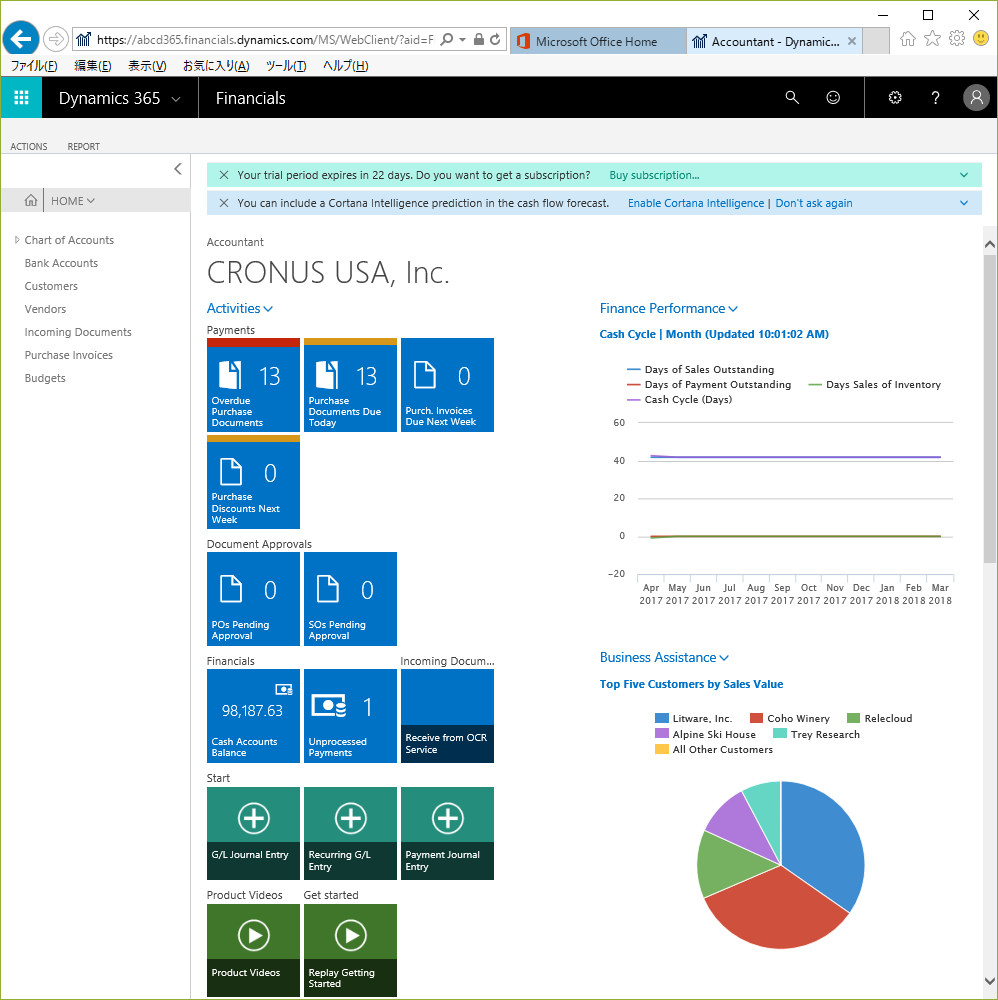
Task: Open the user profile avatar
Action: 976,98
